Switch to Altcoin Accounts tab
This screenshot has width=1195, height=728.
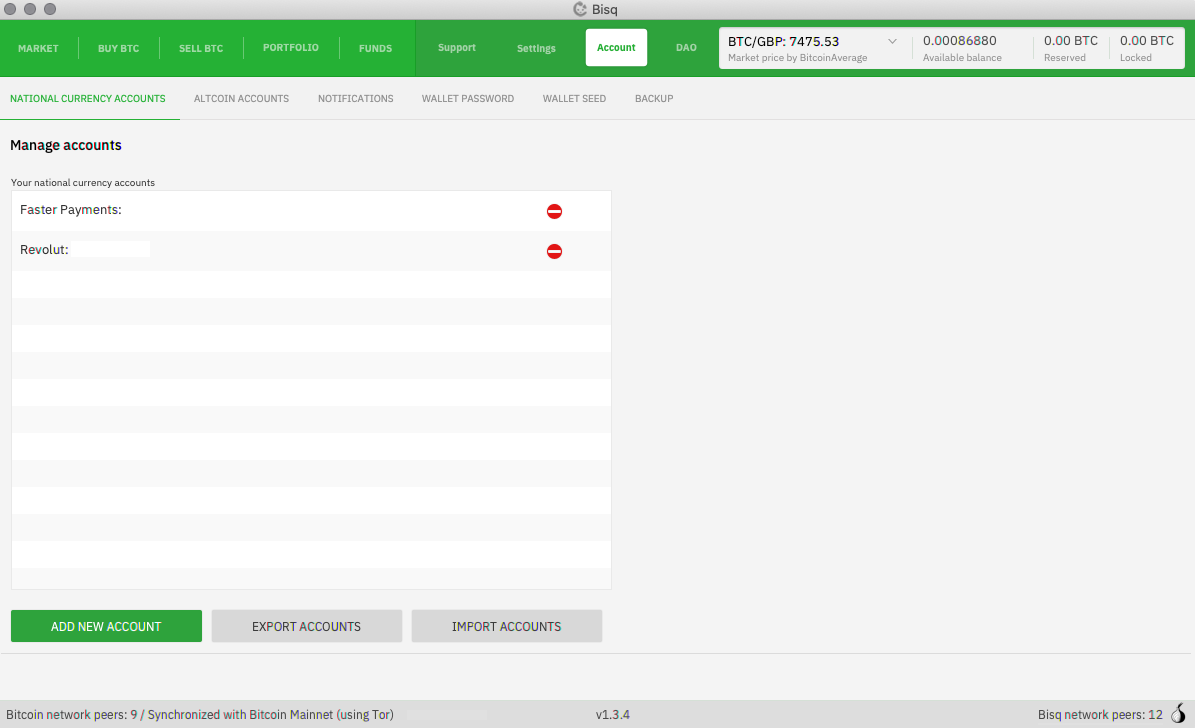[241, 98]
